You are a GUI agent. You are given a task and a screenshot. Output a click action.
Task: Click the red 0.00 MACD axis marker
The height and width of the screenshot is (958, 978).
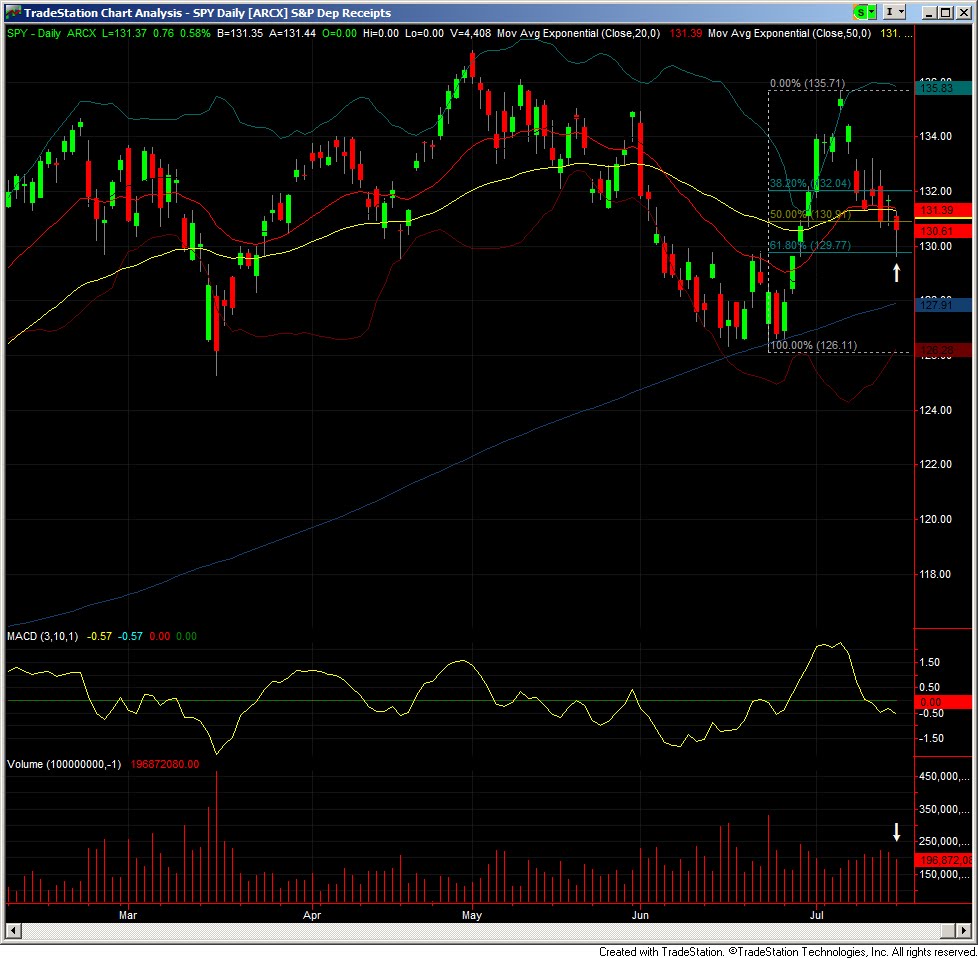click(x=943, y=702)
